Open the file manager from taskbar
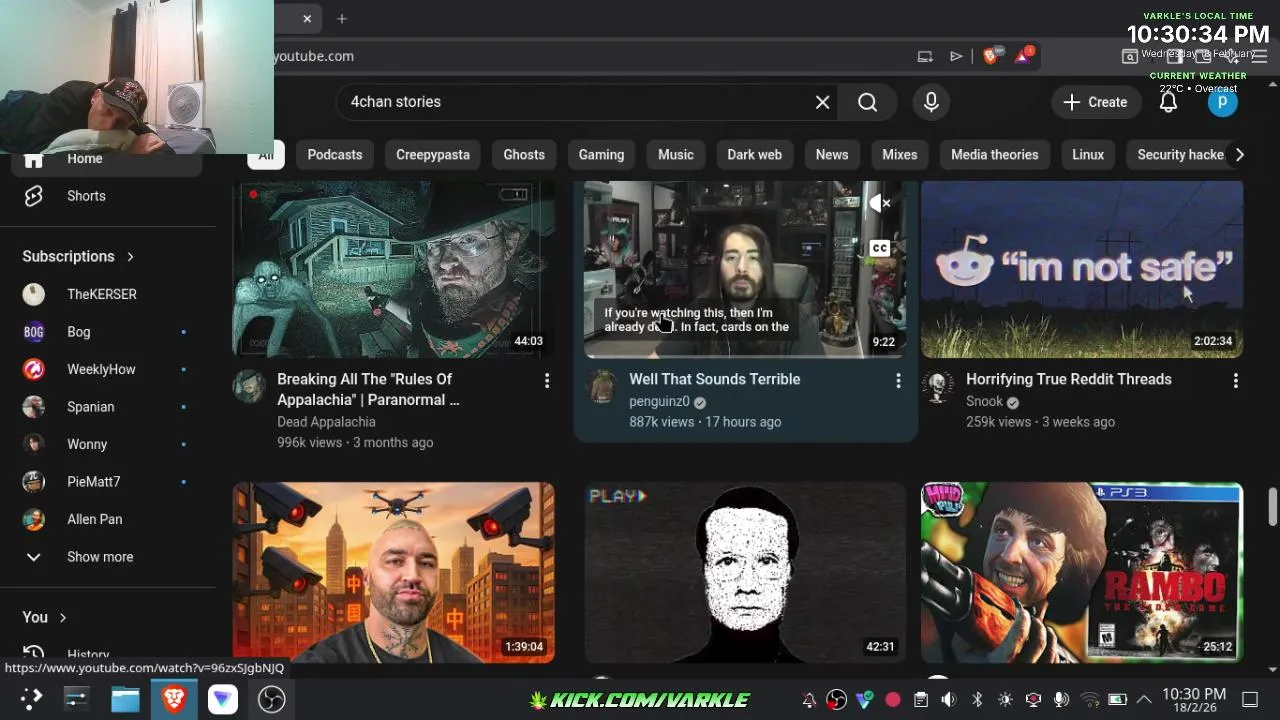The width and height of the screenshot is (1280, 720). pyautogui.click(x=125, y=699)
